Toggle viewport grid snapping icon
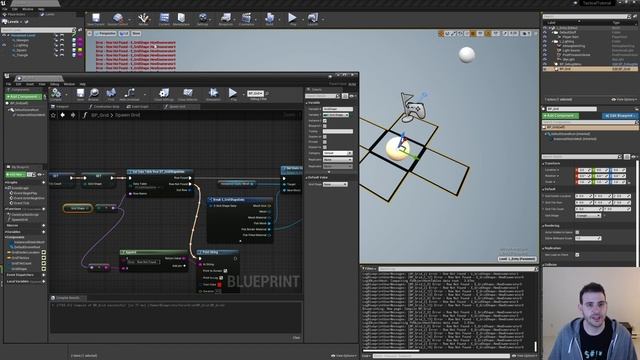The width and height of the screenshot is (640, 360). tap(473, 33)
